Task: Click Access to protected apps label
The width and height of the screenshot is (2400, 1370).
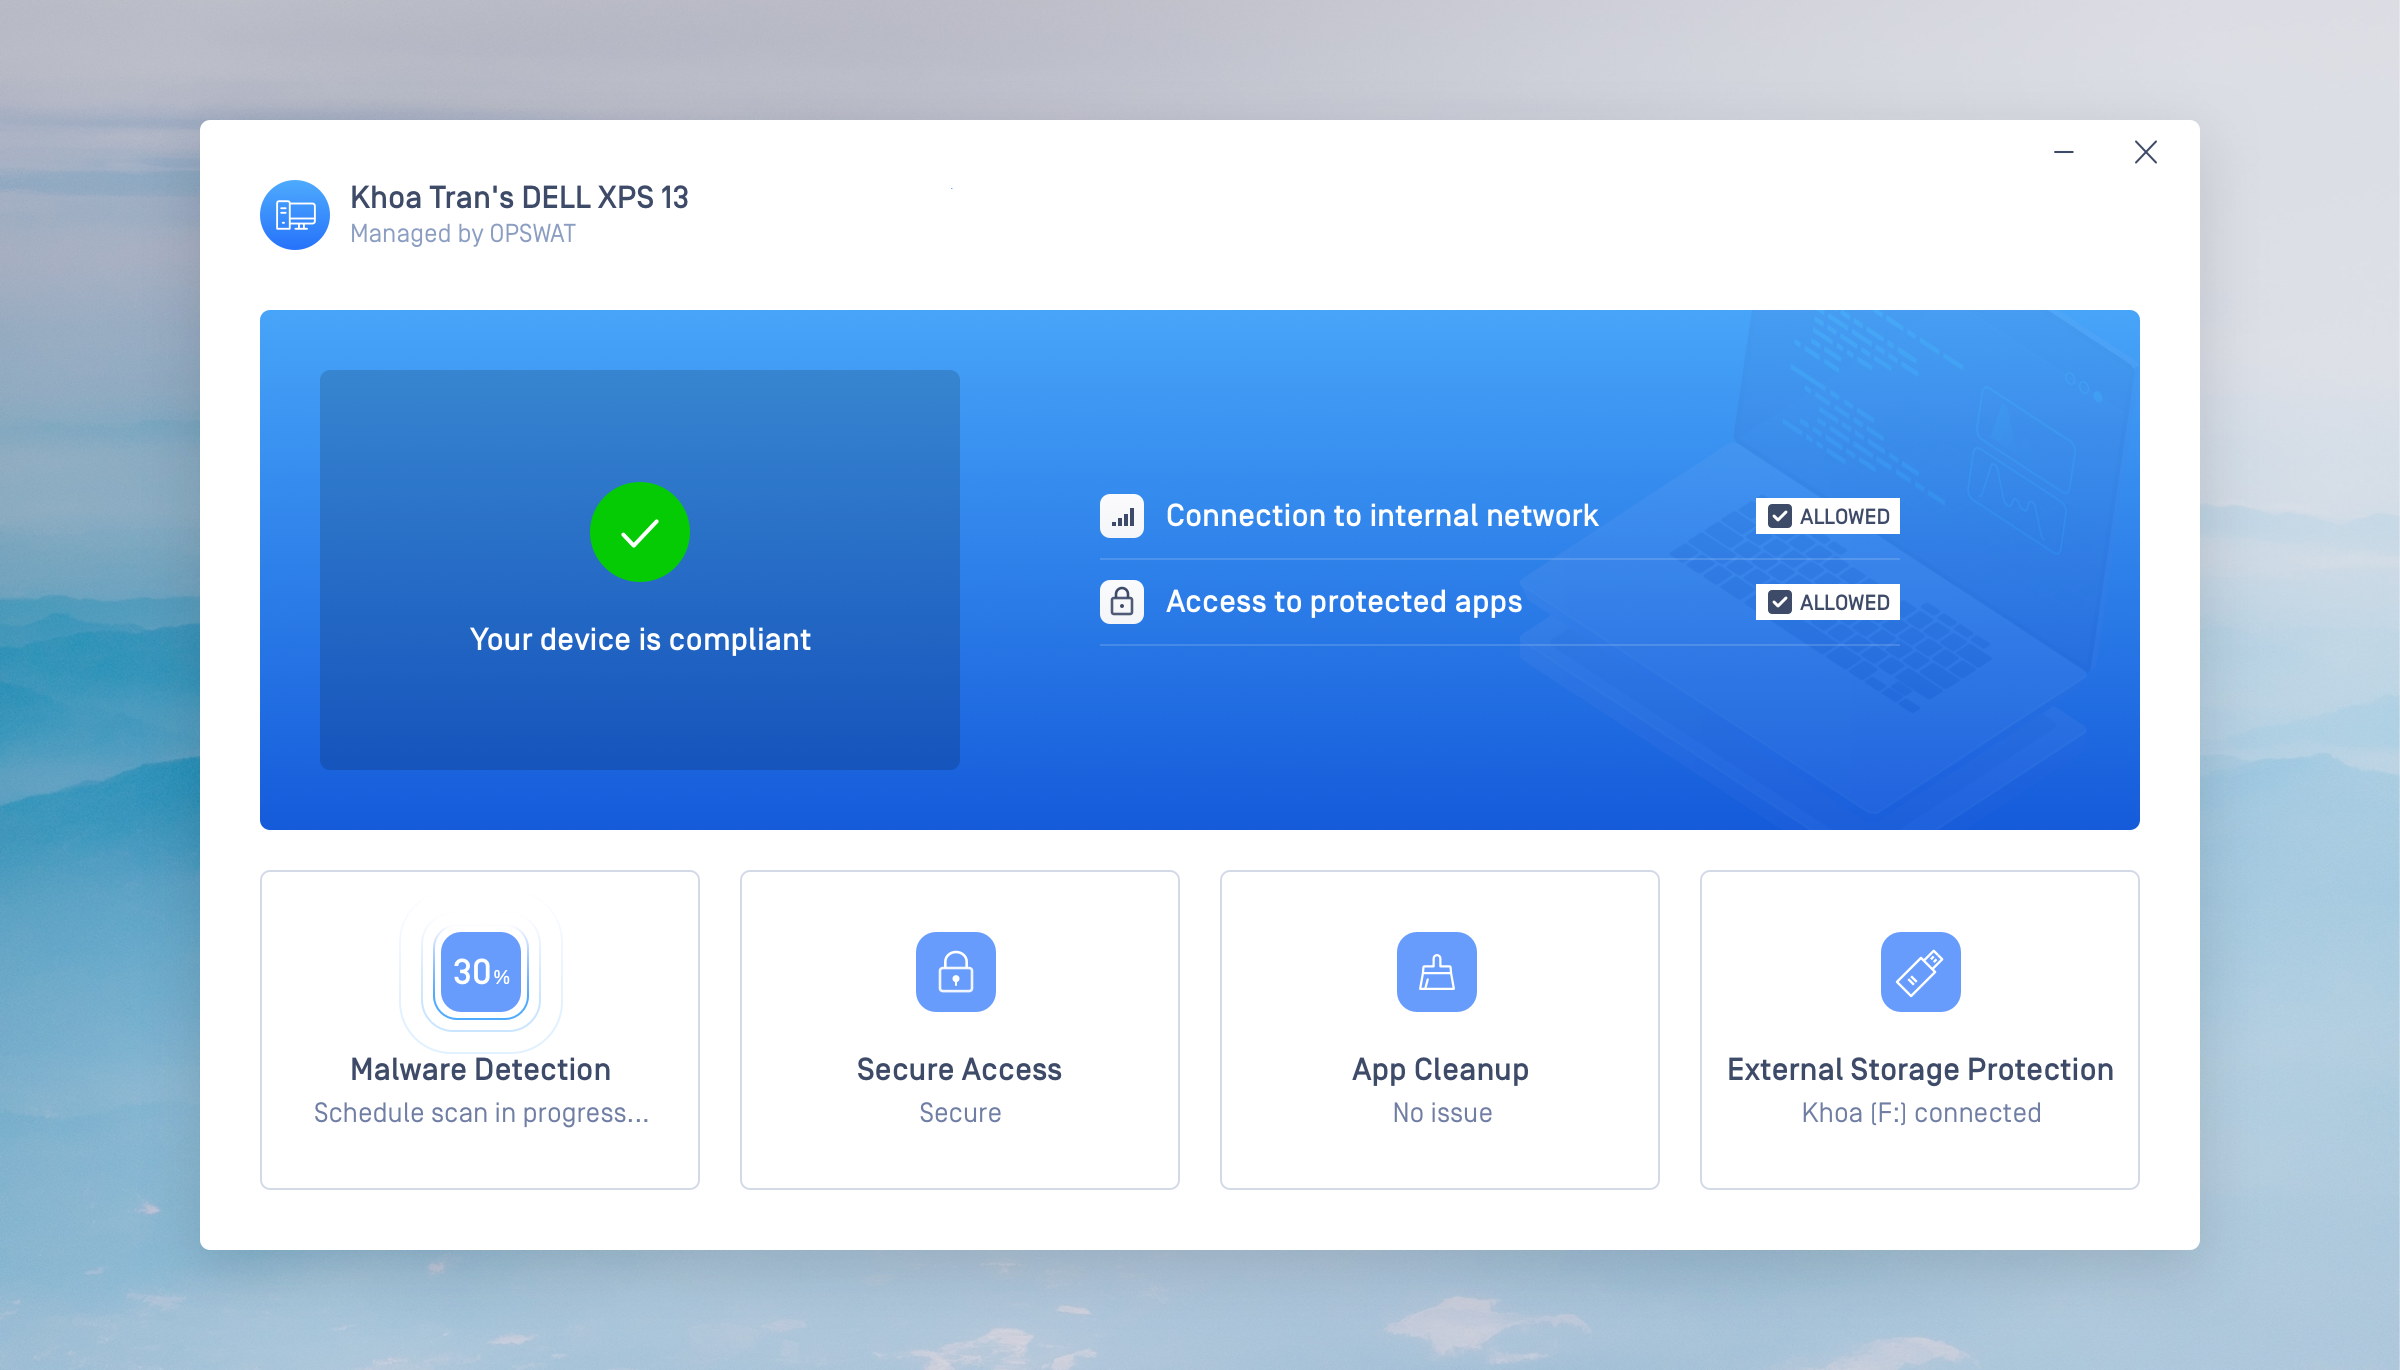Action: pyautogui.click(x=1344, y=602)
